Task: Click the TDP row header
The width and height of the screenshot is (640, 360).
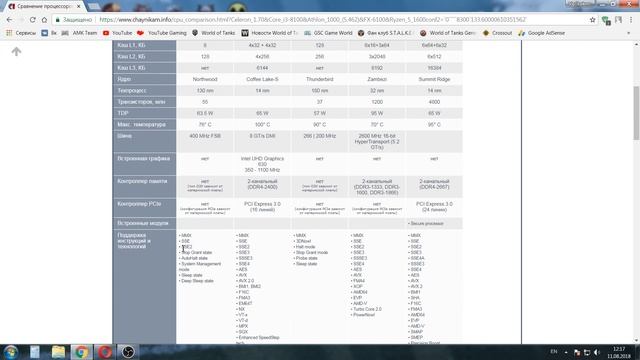Action: [144, 113]
